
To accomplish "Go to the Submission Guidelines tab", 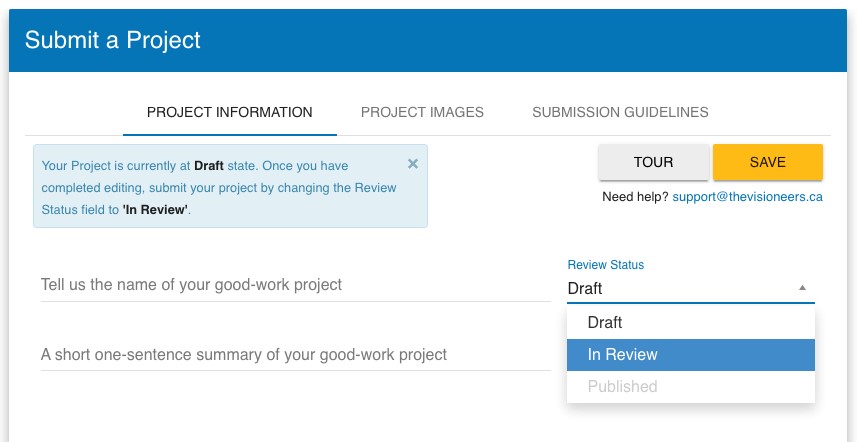I will [x=620, y=112].
